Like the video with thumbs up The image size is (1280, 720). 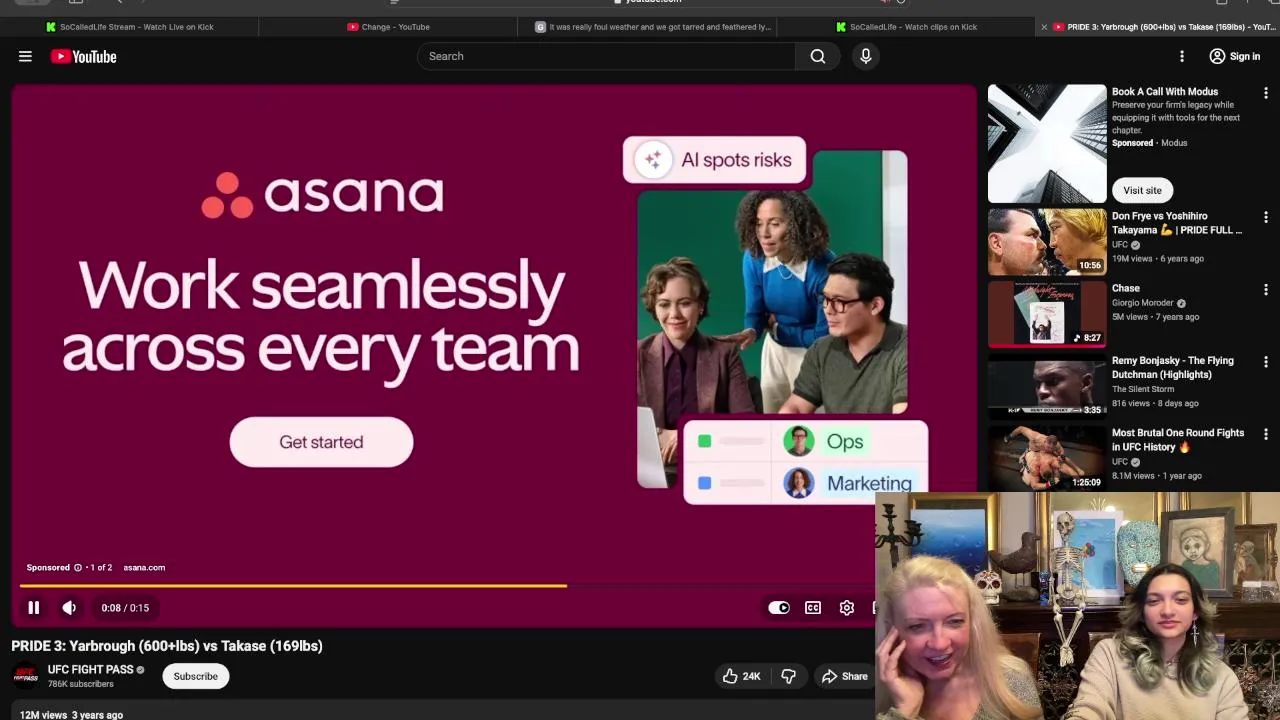[741, 677]
